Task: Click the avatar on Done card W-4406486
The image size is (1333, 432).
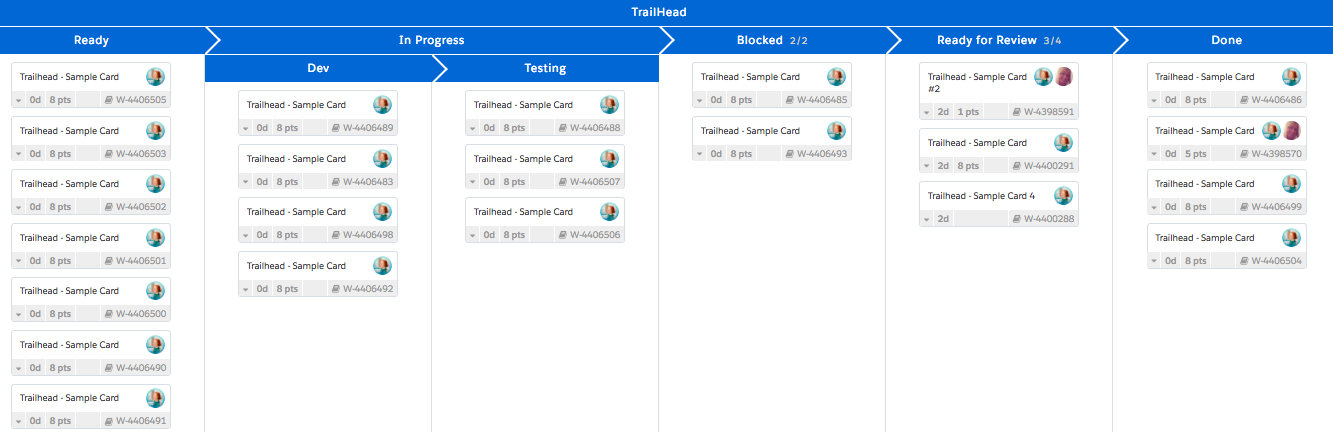Action: click(x=1291, y=77)
